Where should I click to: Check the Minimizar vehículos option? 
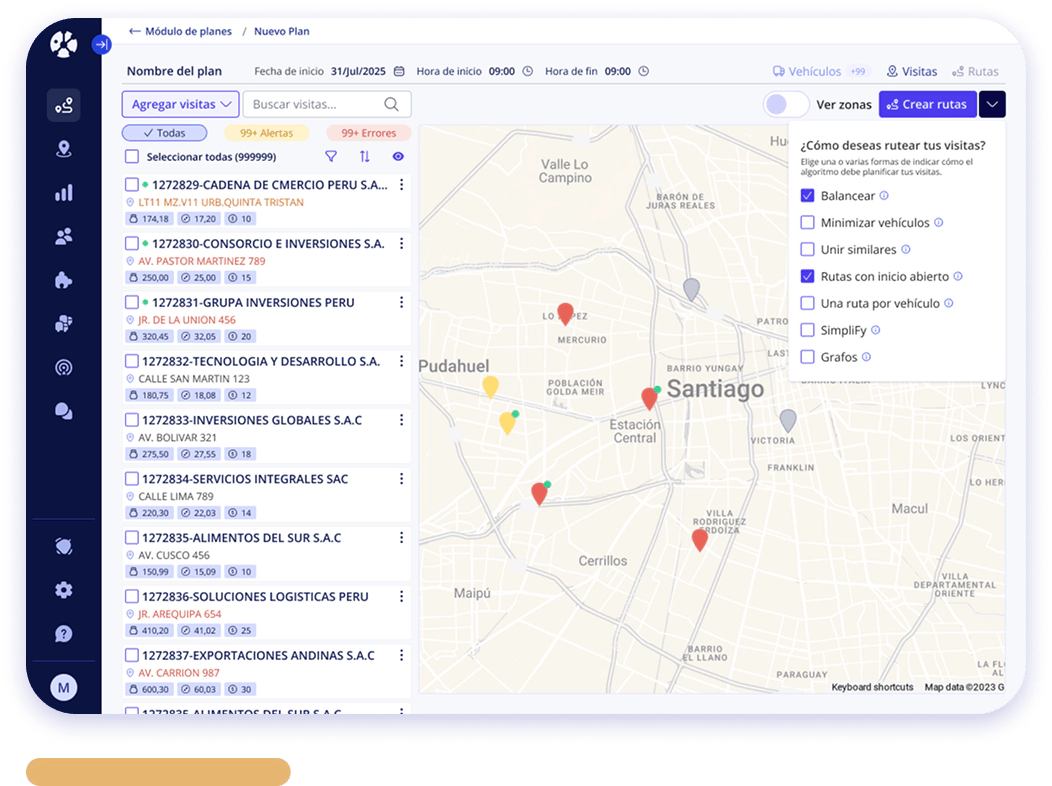pyautogui.click(x=808, y=222)
